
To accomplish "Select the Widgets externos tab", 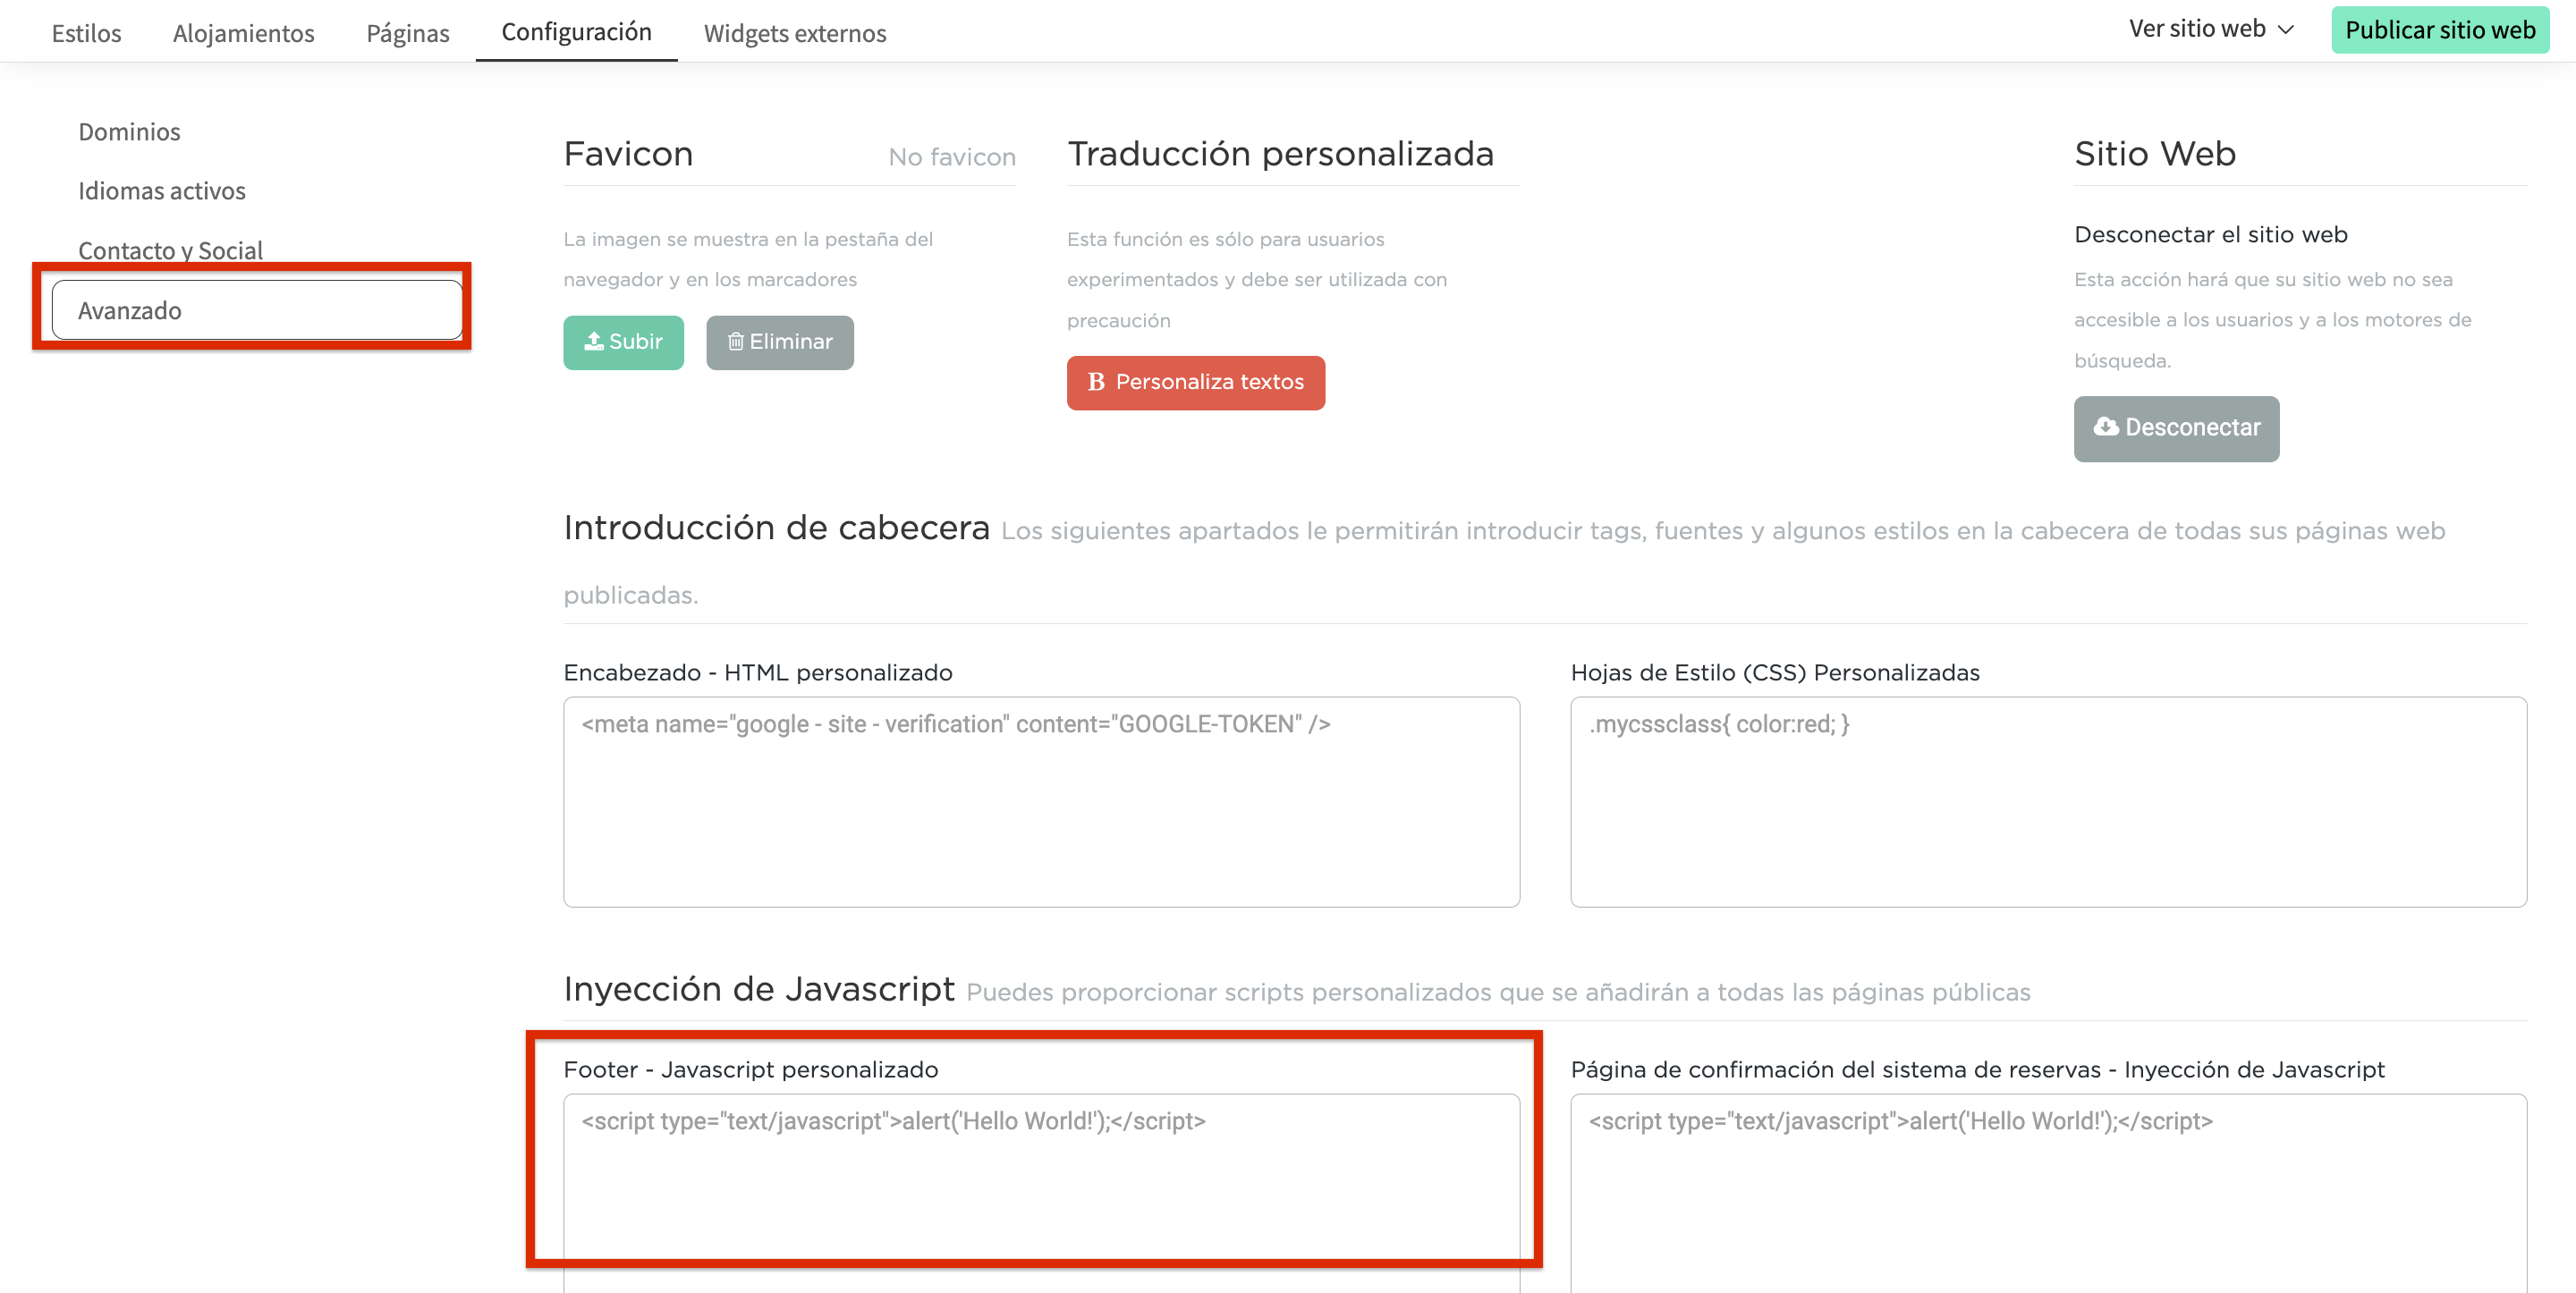I will (x=794, y=33).
